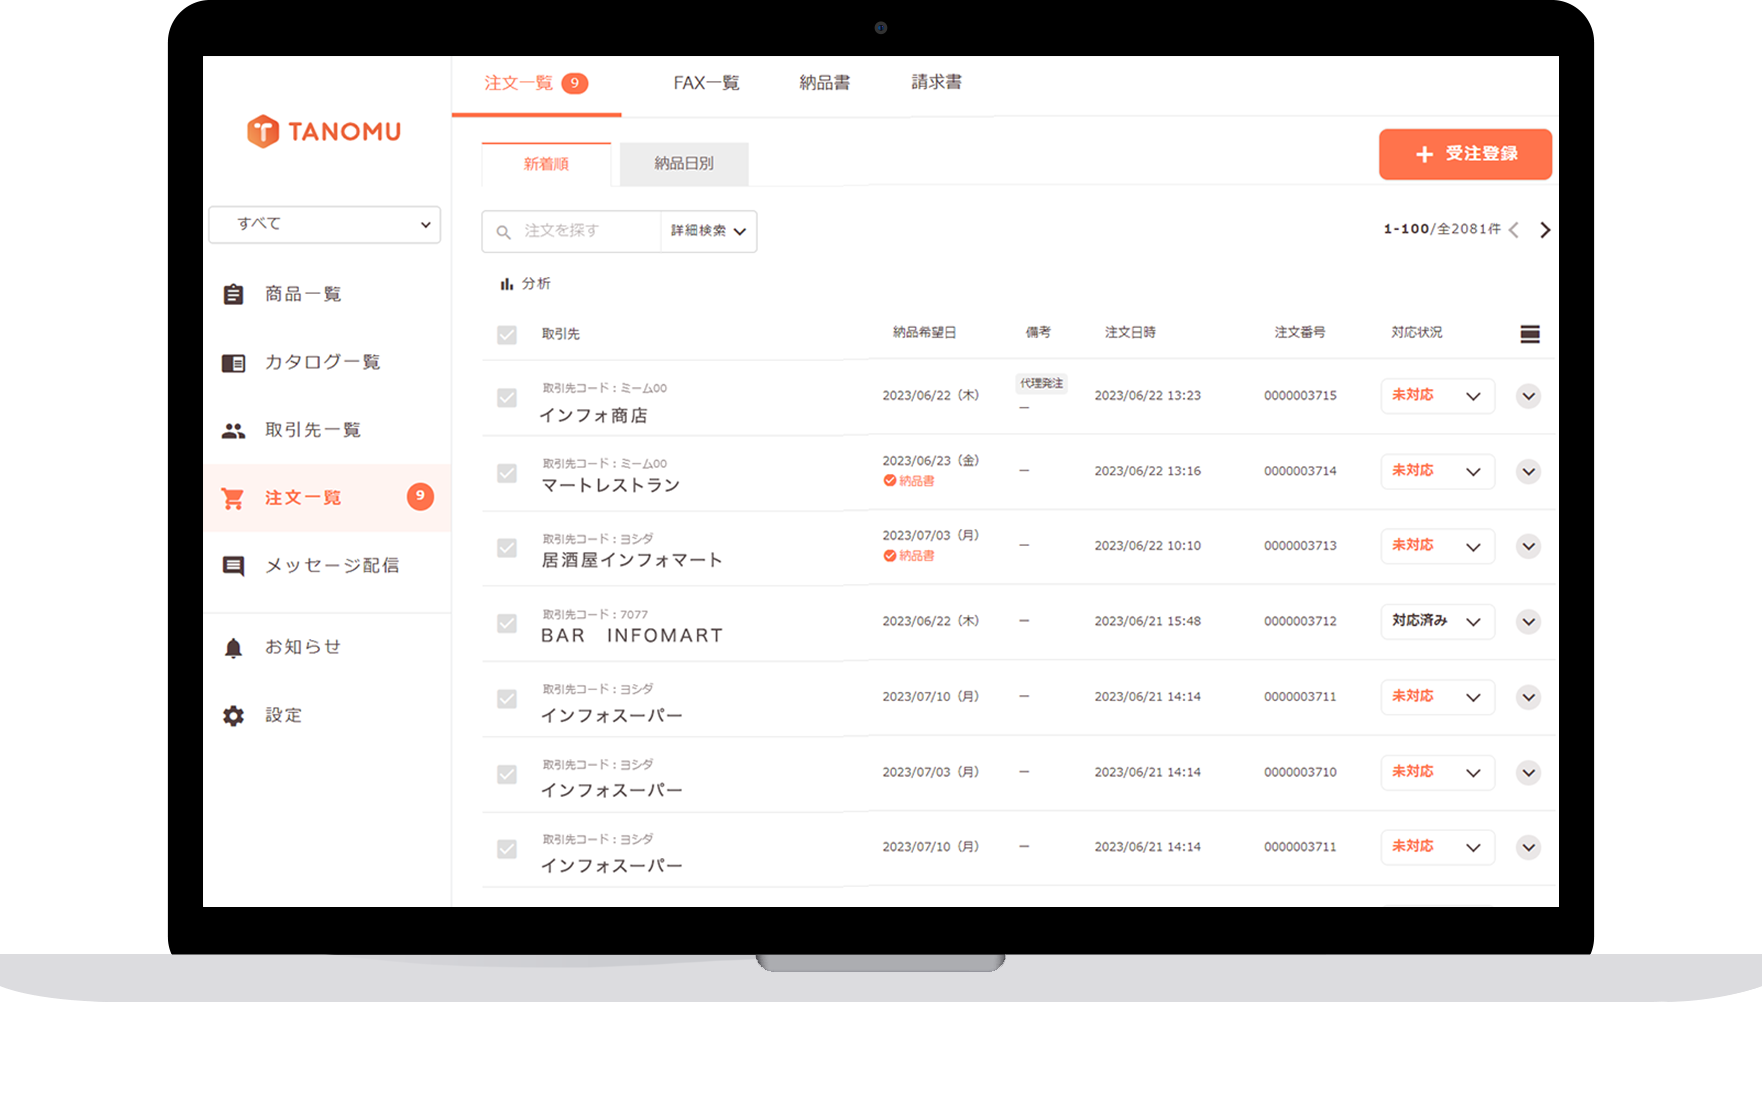Expand row details for BAR INFOMART

point(1528,622)
